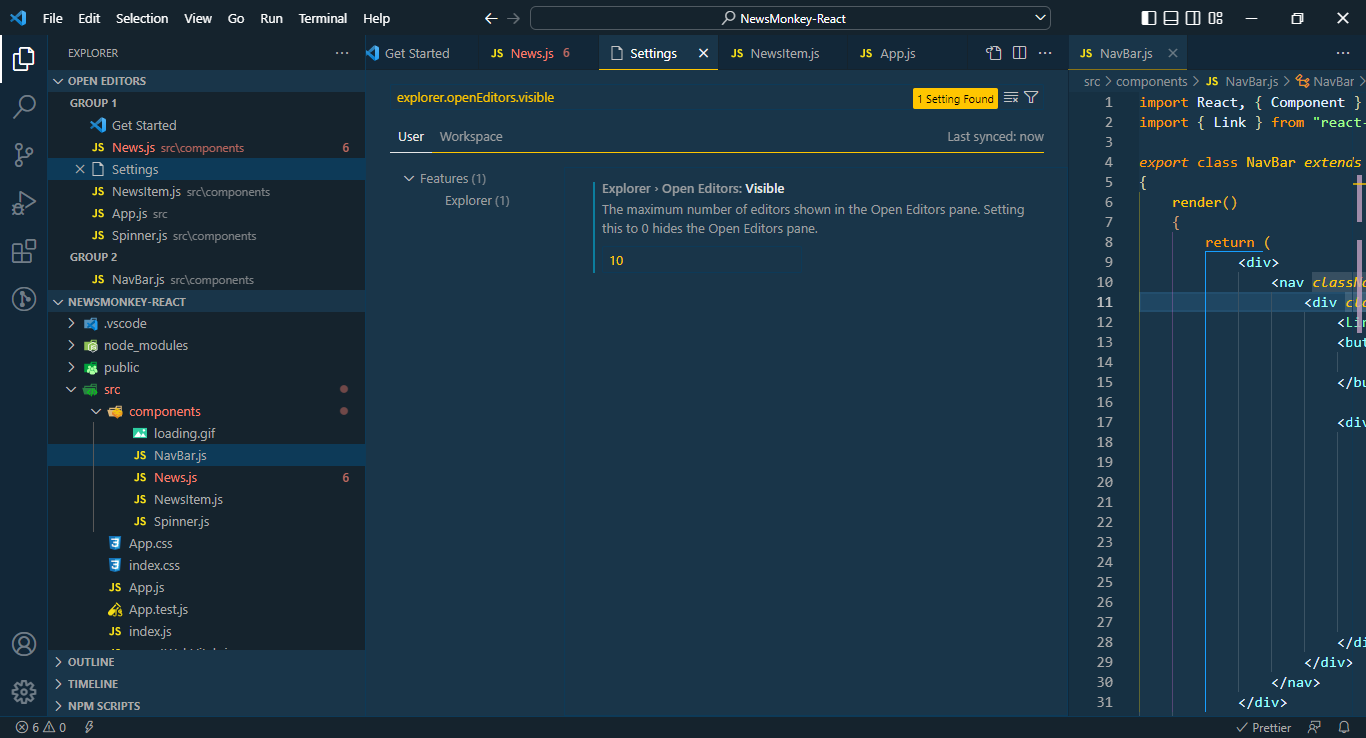Click the Open Settings (JSON) icon
The height and width of the screenshot is (738, 1366).
coord(993,53)
